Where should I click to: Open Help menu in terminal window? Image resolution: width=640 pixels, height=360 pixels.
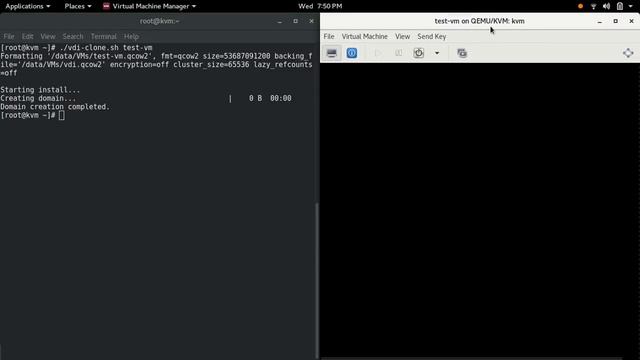click(131, 36)
